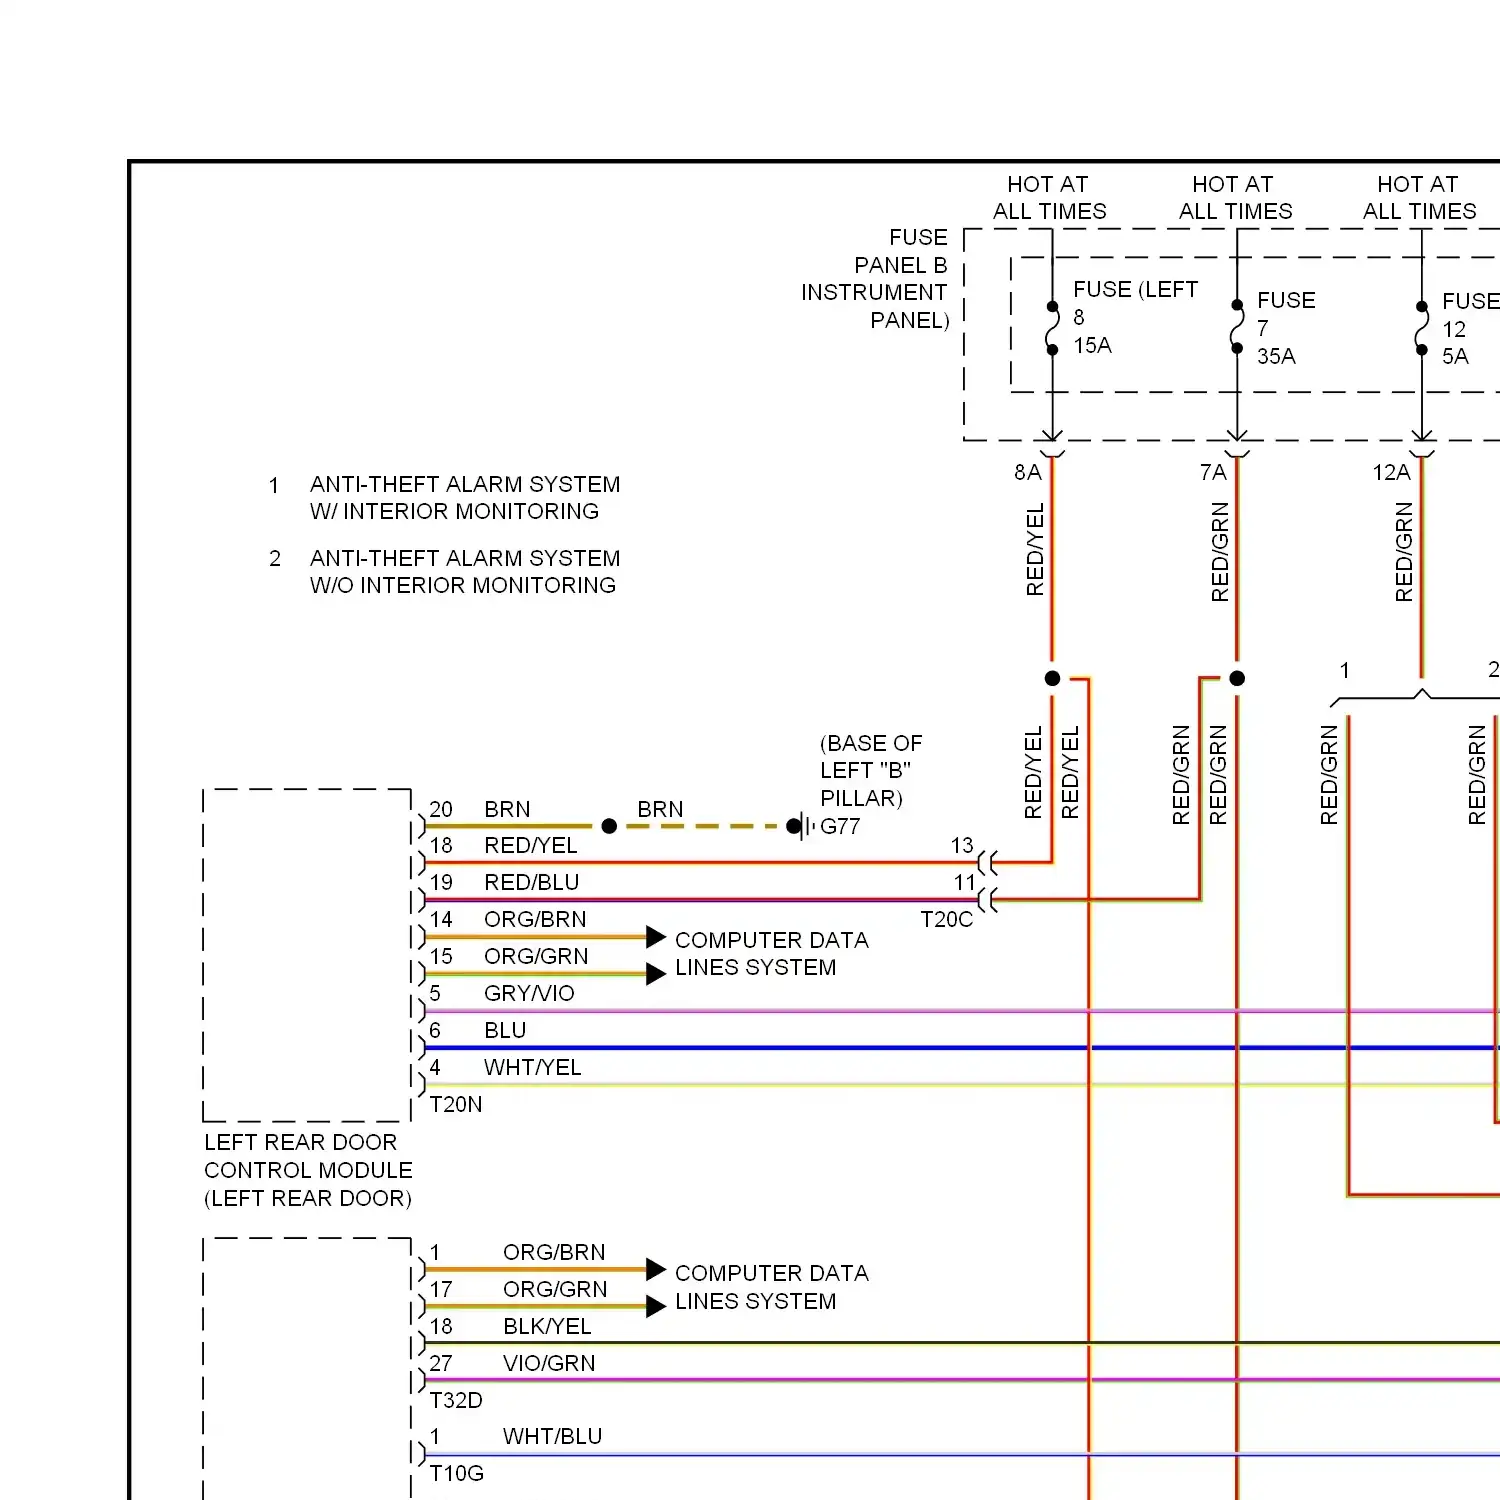This screenshot has width=1500, height=1500.
Task: Click the arrow after ORG/BRN pin 14
Action: click(656, 937)
